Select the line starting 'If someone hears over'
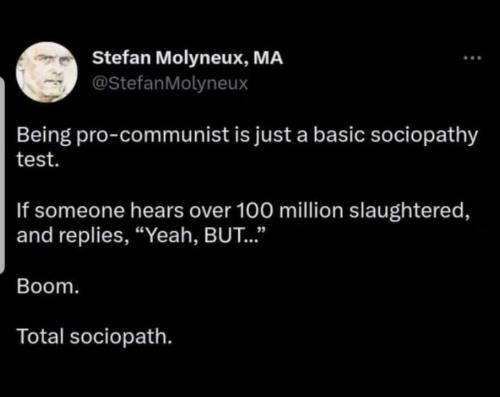 pyautogui.click(x=243, y=211)
